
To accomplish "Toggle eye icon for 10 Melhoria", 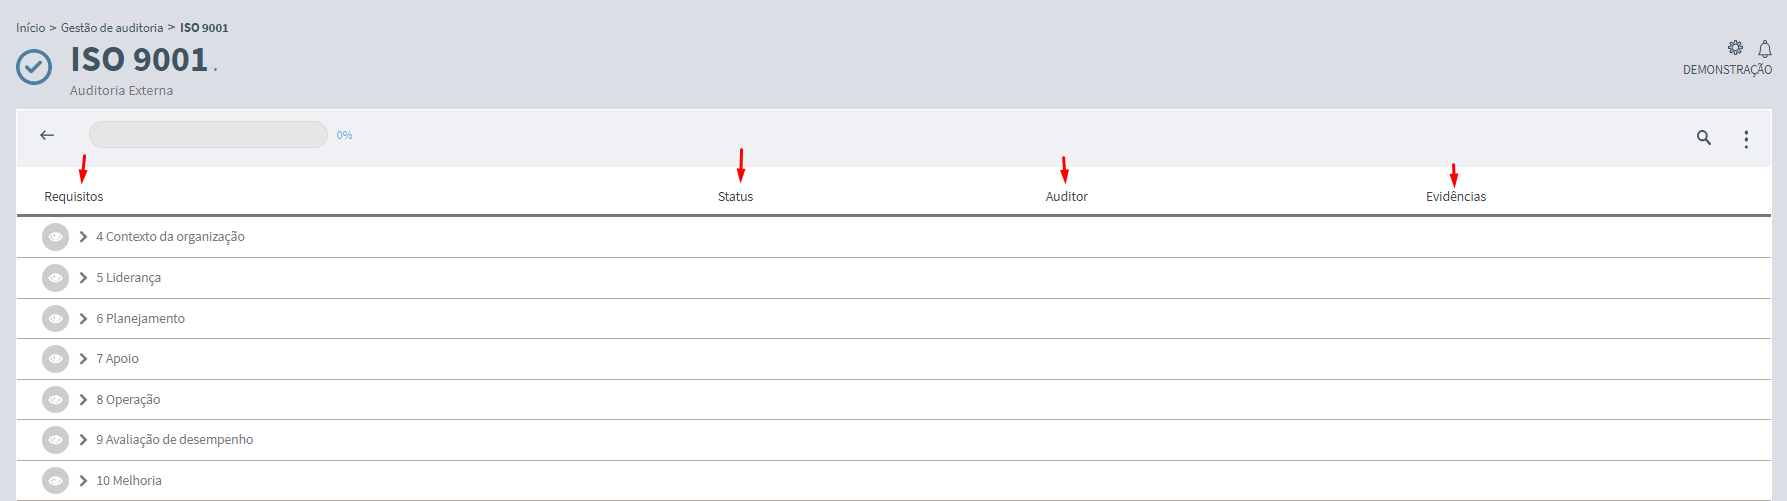I will [55, 481].
